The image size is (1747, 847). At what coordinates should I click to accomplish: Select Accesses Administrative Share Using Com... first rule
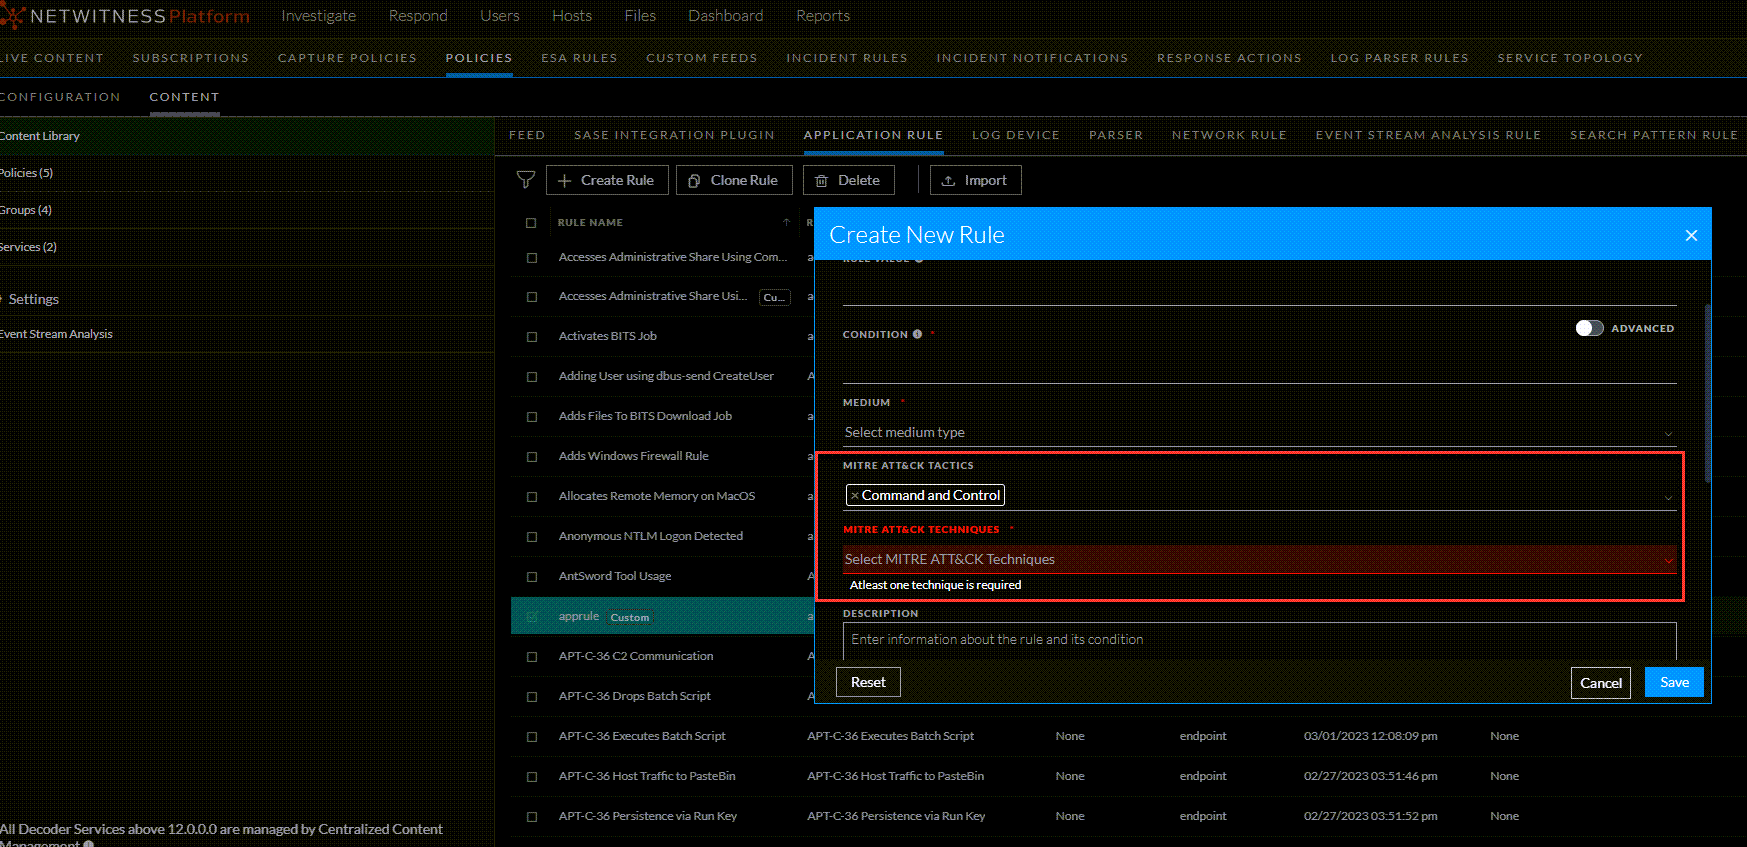click(673, 257)
